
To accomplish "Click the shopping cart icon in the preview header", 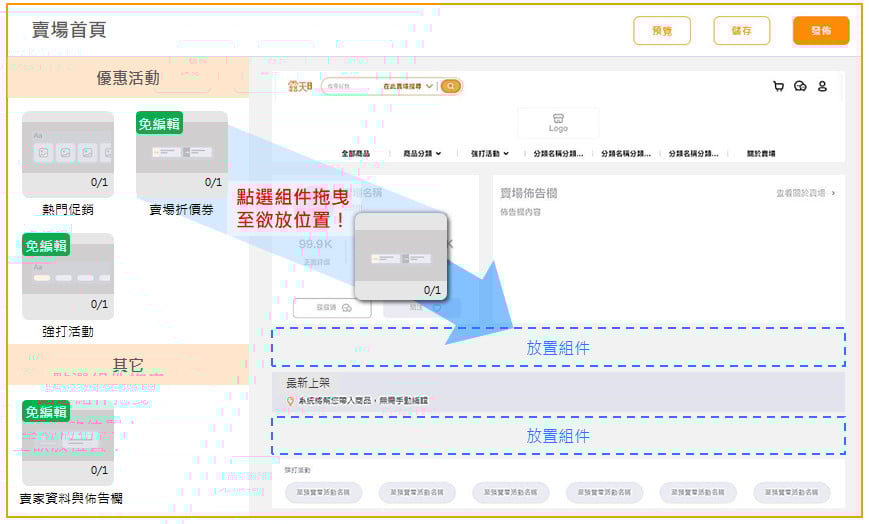I will 778,87.
